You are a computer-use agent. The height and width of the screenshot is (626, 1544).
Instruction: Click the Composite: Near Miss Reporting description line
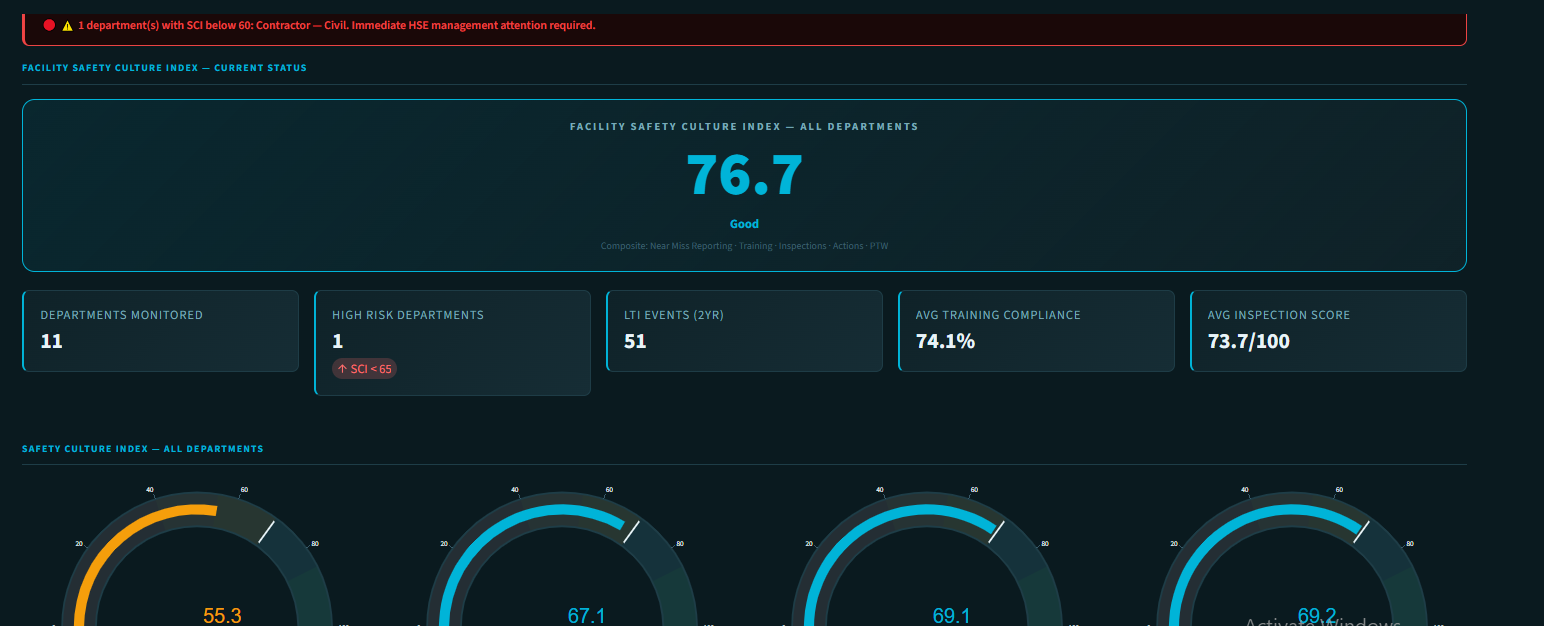[744, 246]
